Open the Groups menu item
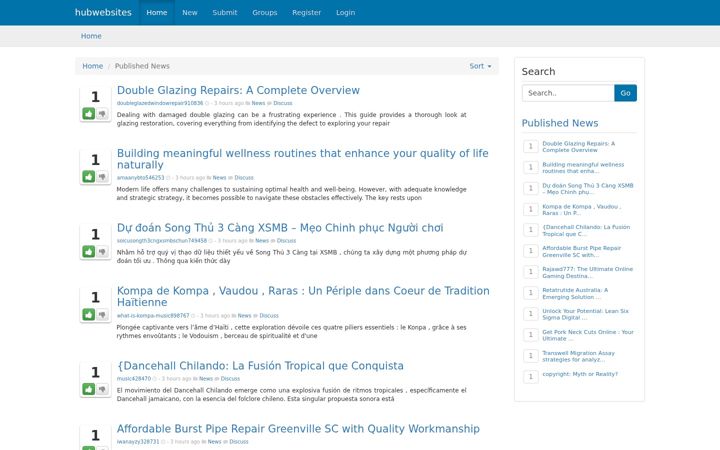Viewport: 720px width, 450px height. click(264, 12)
